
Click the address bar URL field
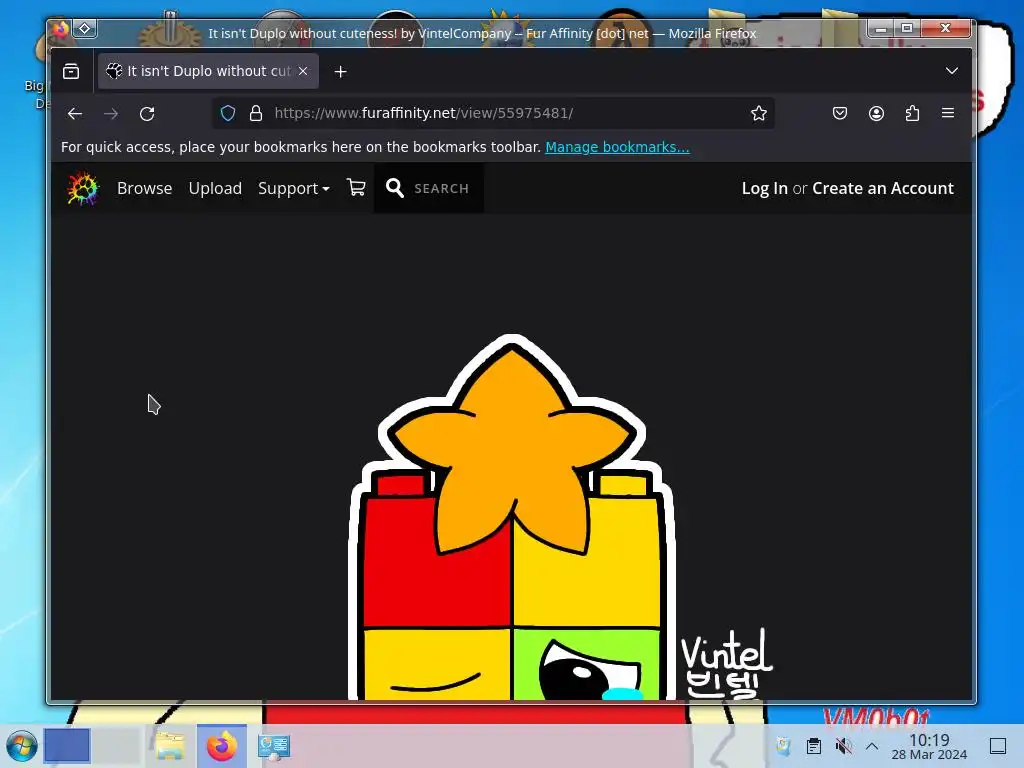coord(496,114)
